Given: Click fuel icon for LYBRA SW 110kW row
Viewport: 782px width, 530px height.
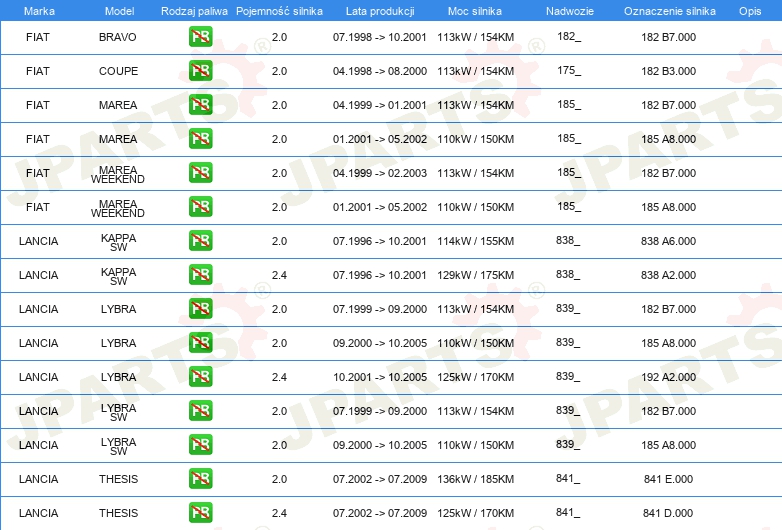Looking at the screenshot, I should [200, 444].
